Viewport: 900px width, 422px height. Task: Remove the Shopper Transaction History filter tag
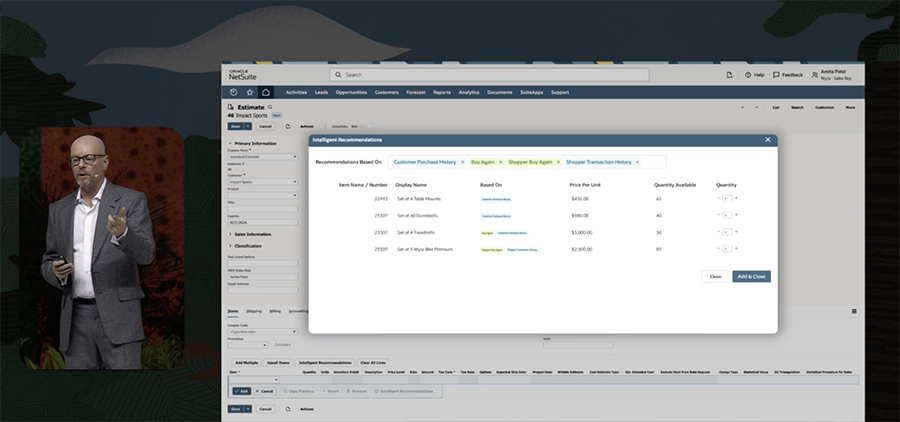(x=637, y=161)
